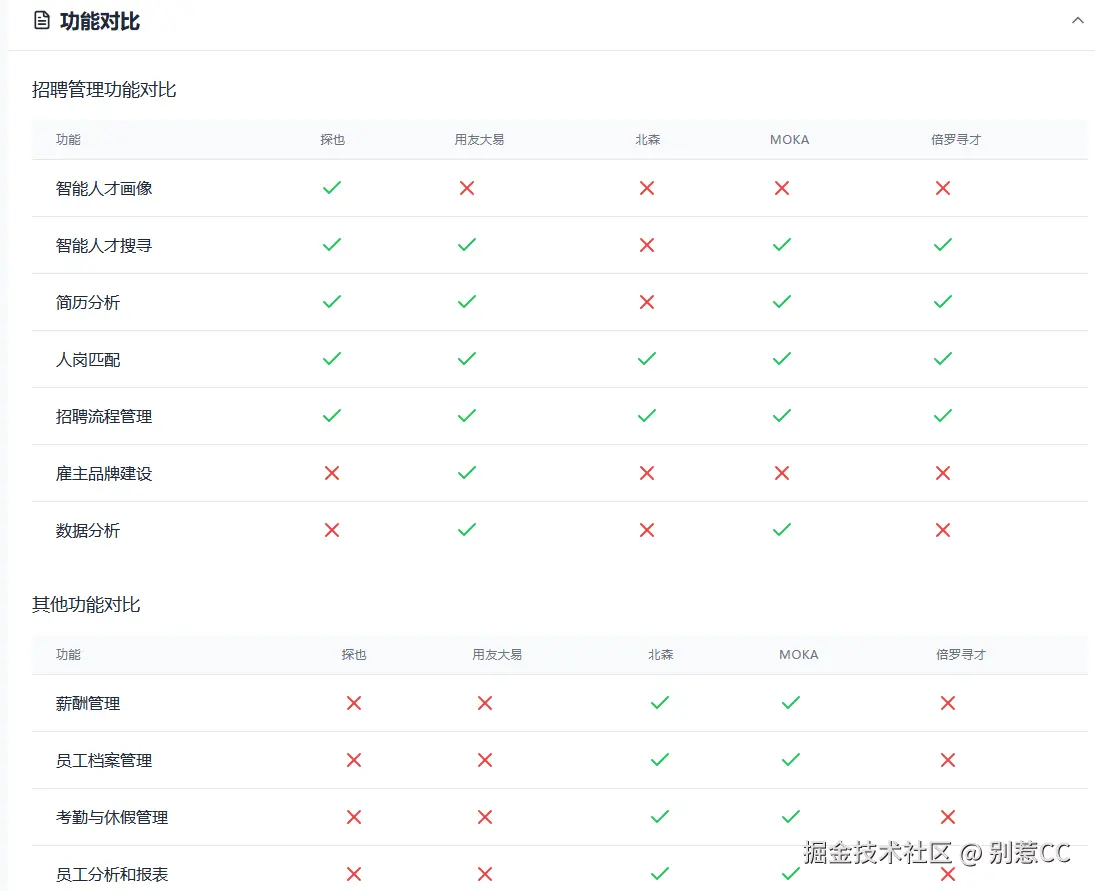1095x891 pixels.
Task: Click 功能 header in 其他功能对比 table
Action: pos(68,655)
